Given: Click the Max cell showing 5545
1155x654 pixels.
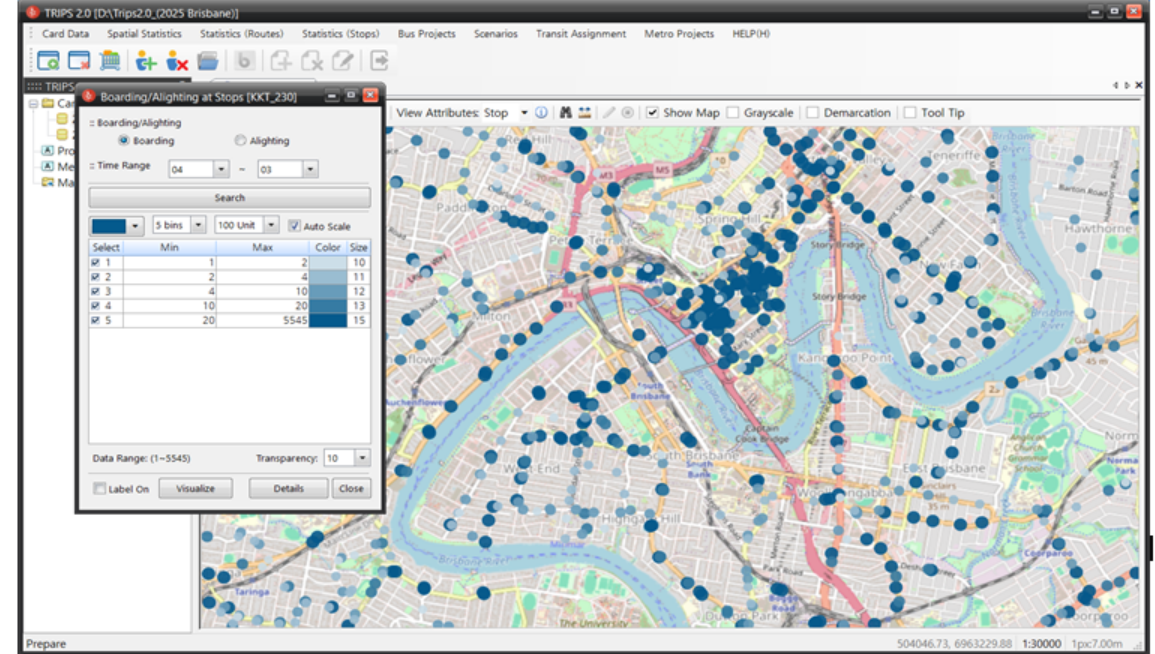Looking at the screenshot, I should pyautogui.click(x=262, y=320).
